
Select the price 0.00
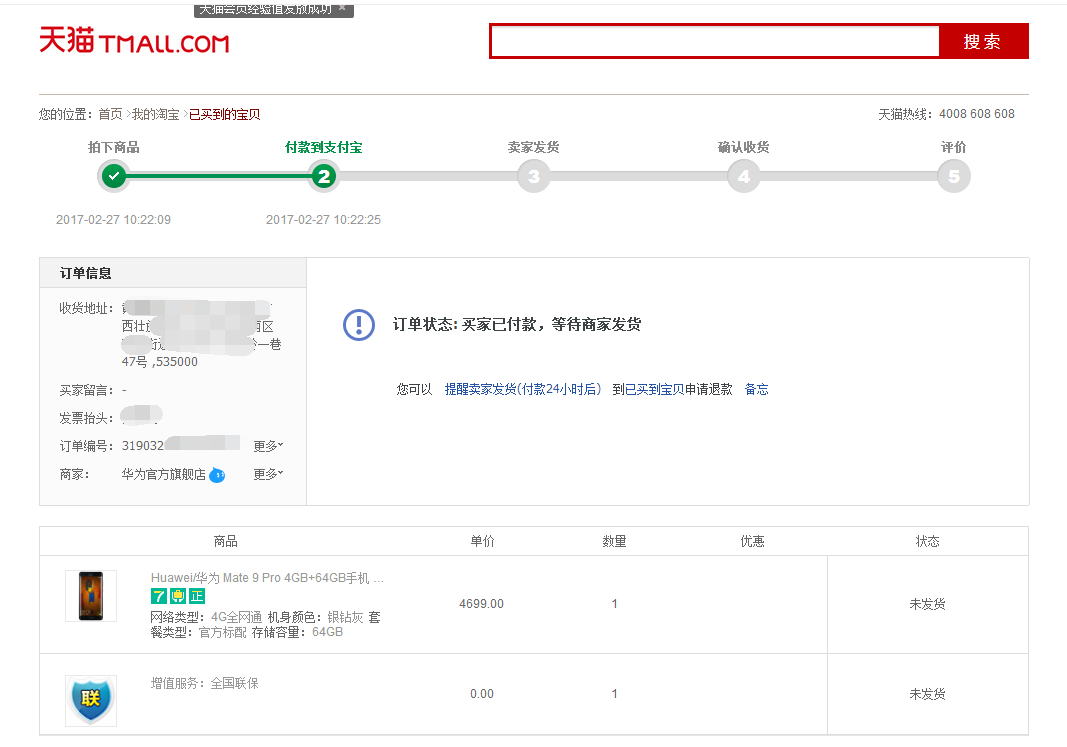coord(482,693)
